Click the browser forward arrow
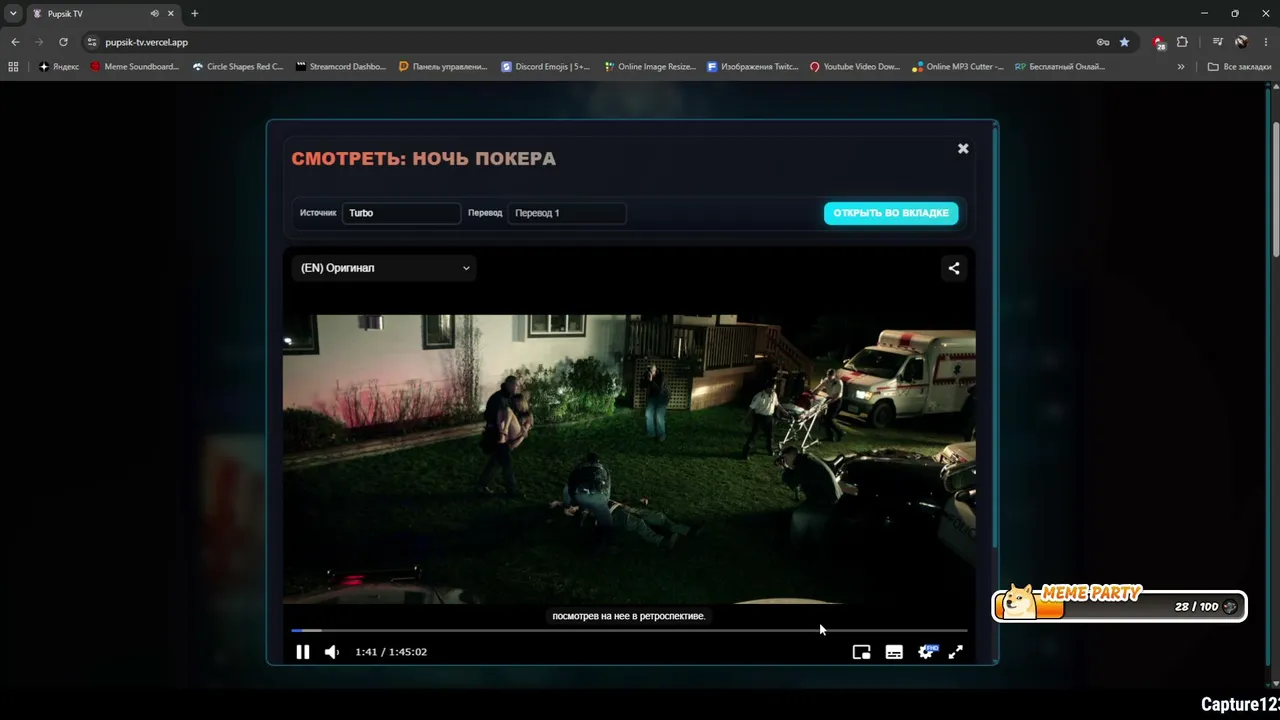 coord(39,42)
